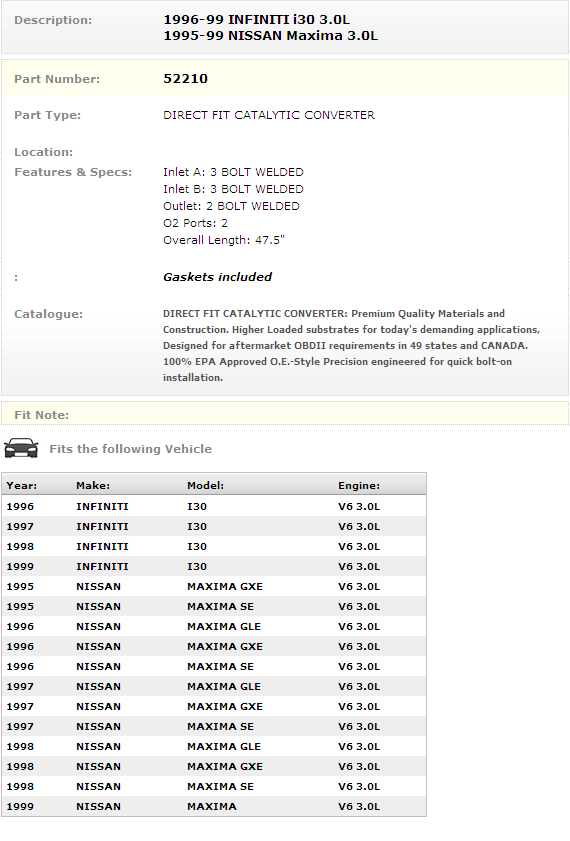Click the Make column header
Image resolution: width=570 pixels, height=841 pixels.
click(x=93, y=485)
